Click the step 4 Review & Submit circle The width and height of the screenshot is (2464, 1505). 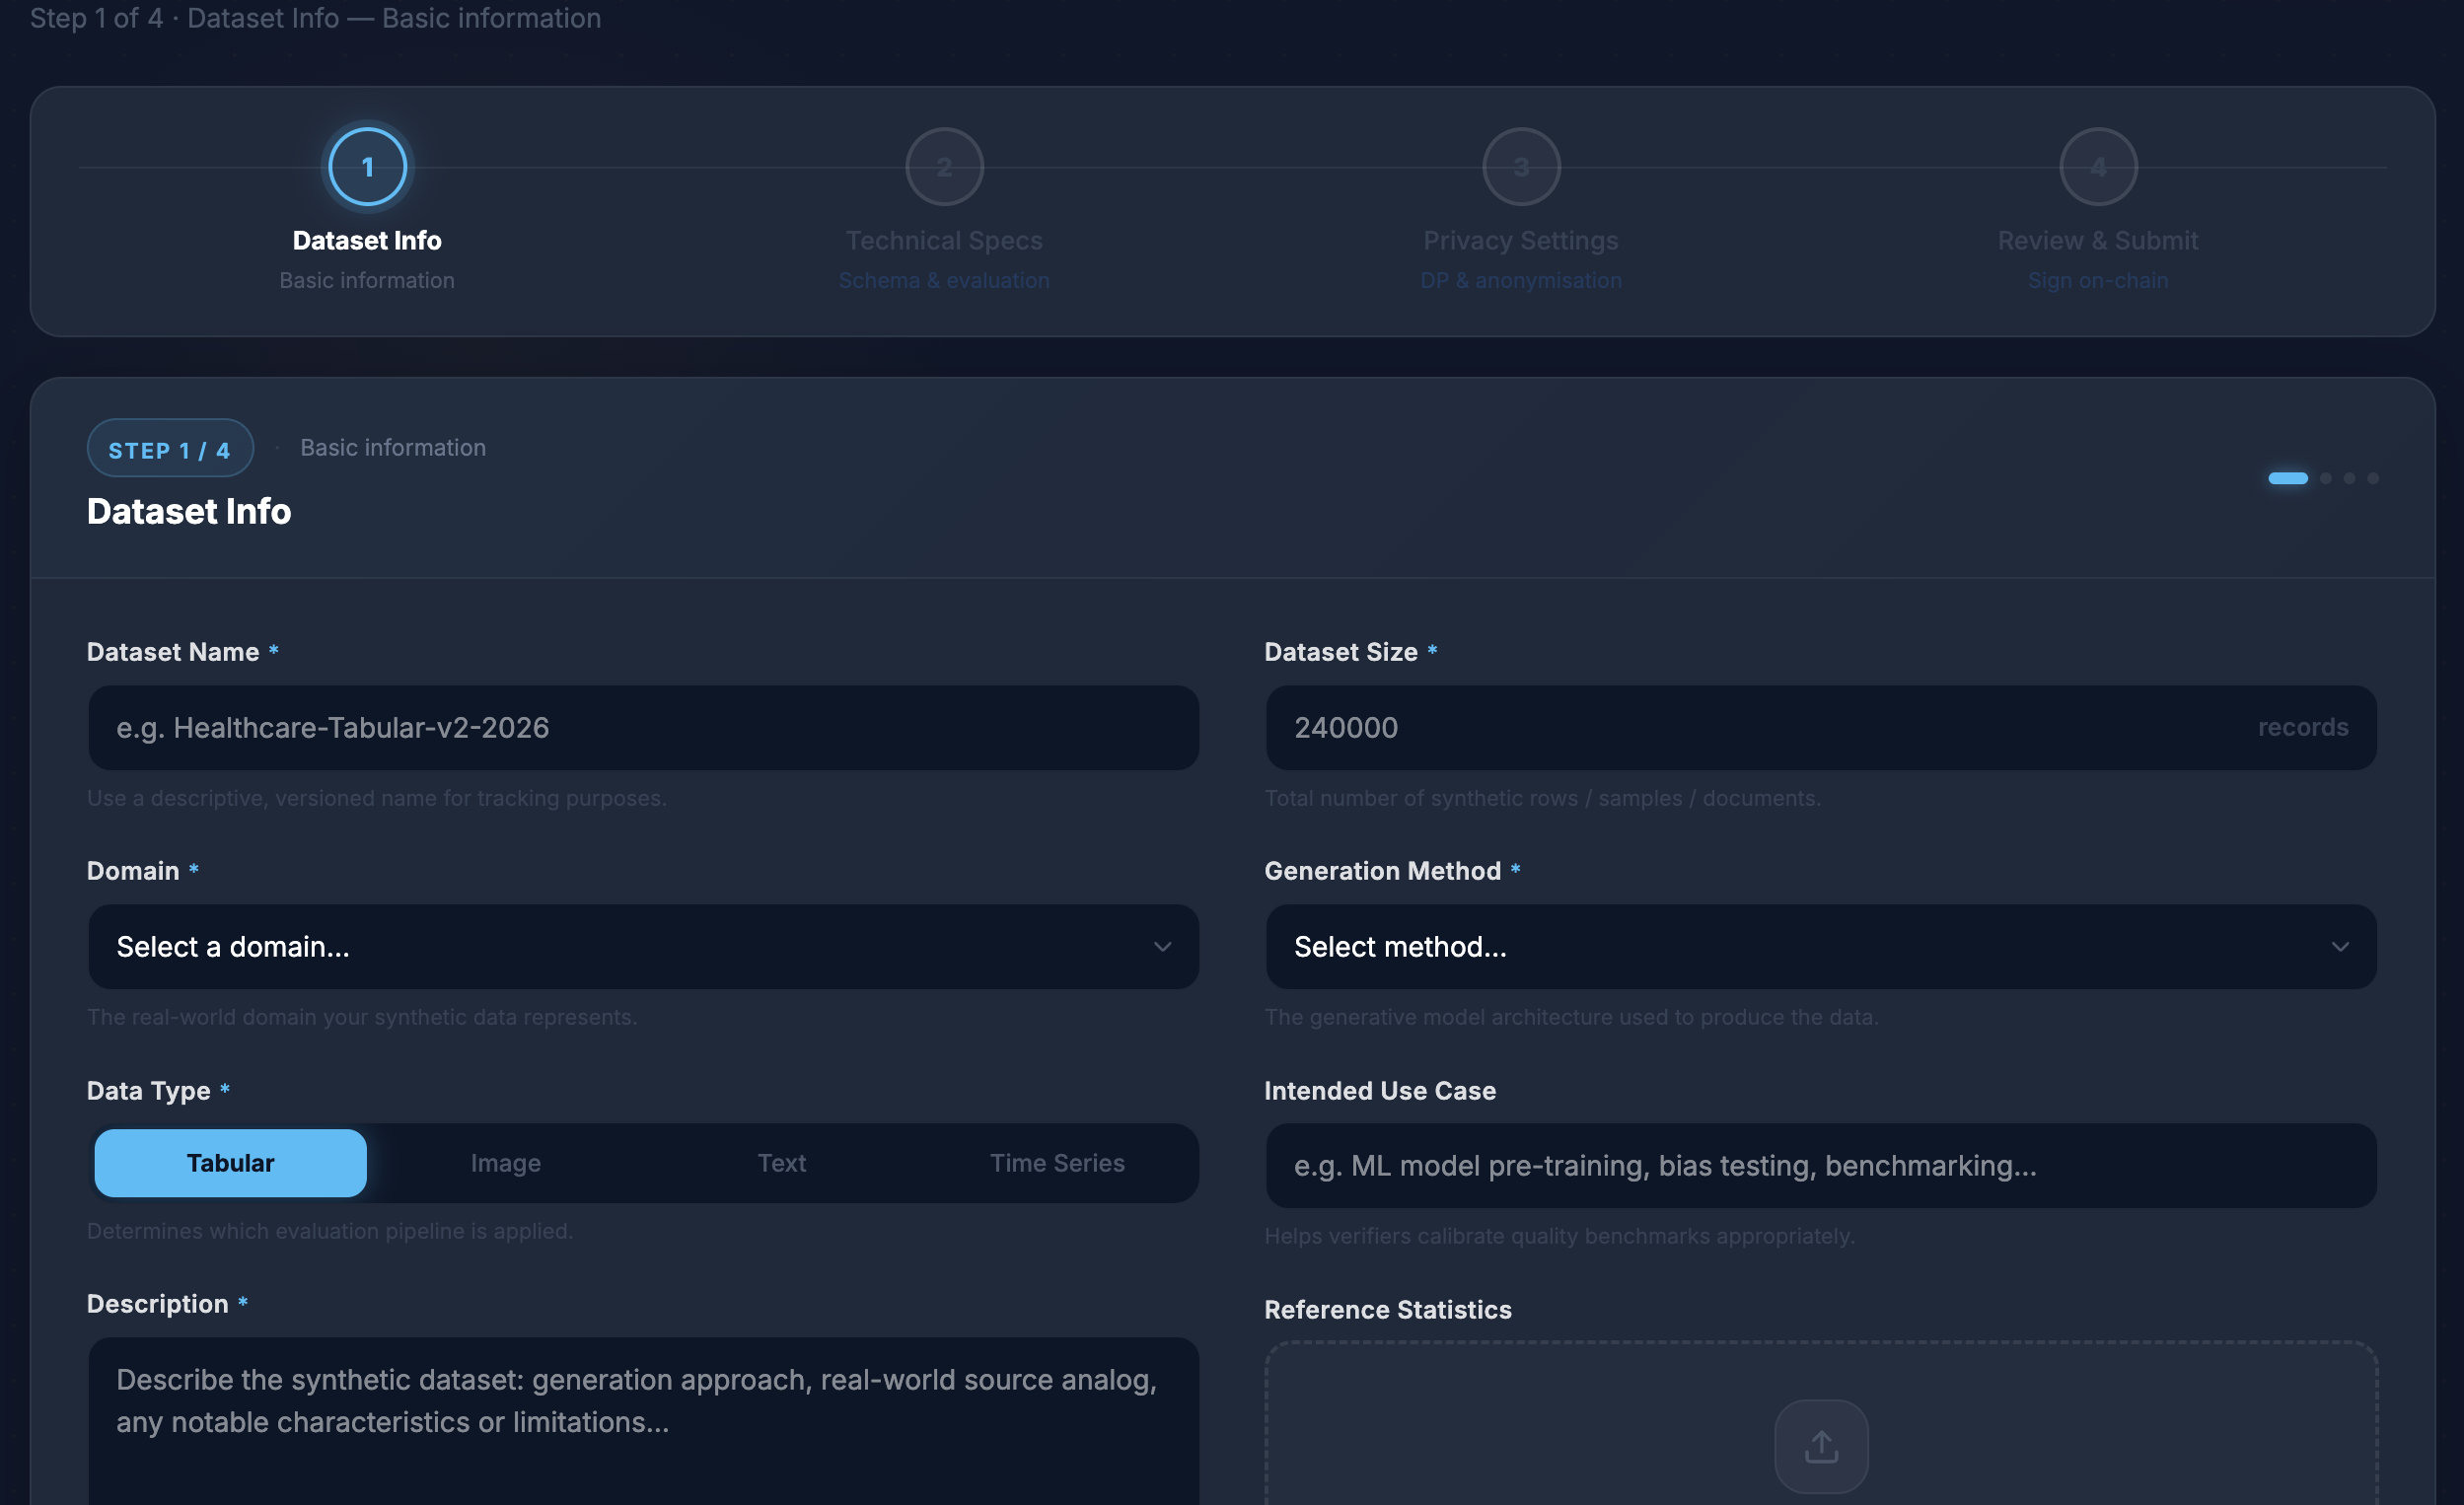click(2097, 167)
